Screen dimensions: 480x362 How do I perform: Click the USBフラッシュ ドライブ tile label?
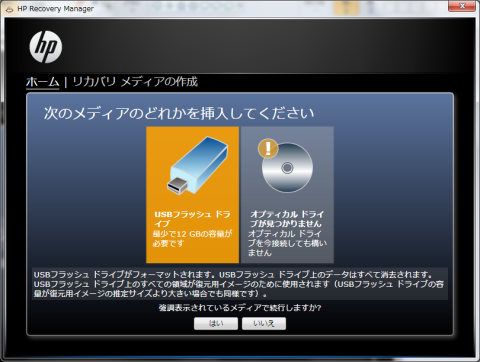(192, 219)
